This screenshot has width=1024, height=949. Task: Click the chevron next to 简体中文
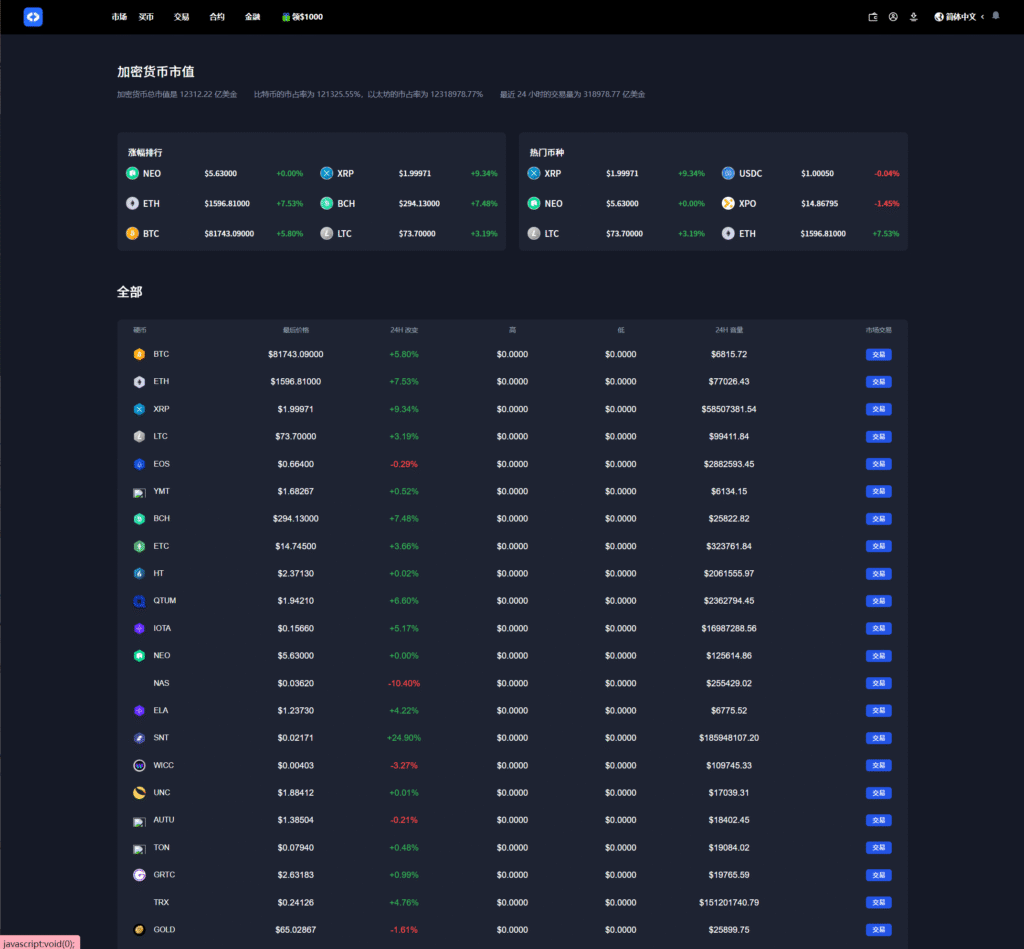coord(982,17)
